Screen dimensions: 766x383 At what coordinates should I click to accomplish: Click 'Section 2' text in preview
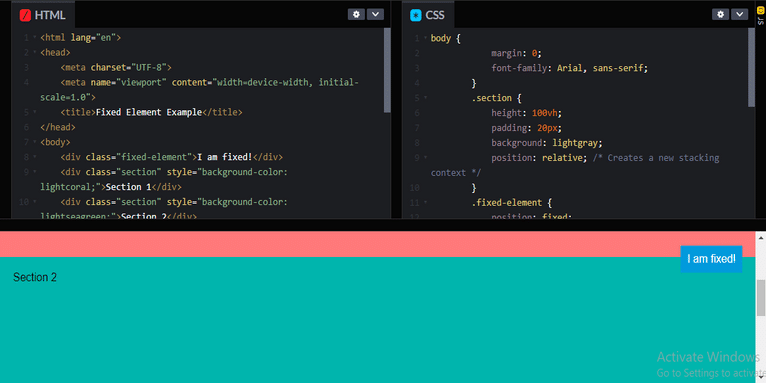click(35, 277)
